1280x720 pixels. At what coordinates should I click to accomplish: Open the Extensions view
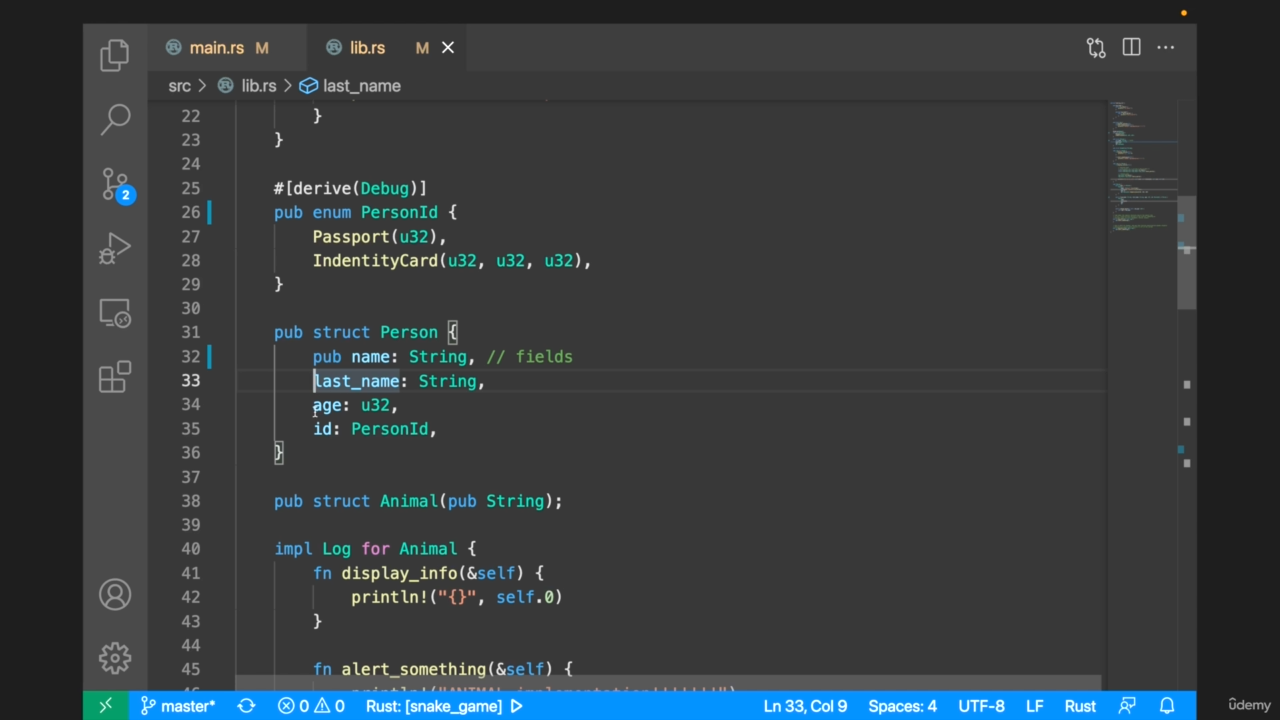(115, 377)
